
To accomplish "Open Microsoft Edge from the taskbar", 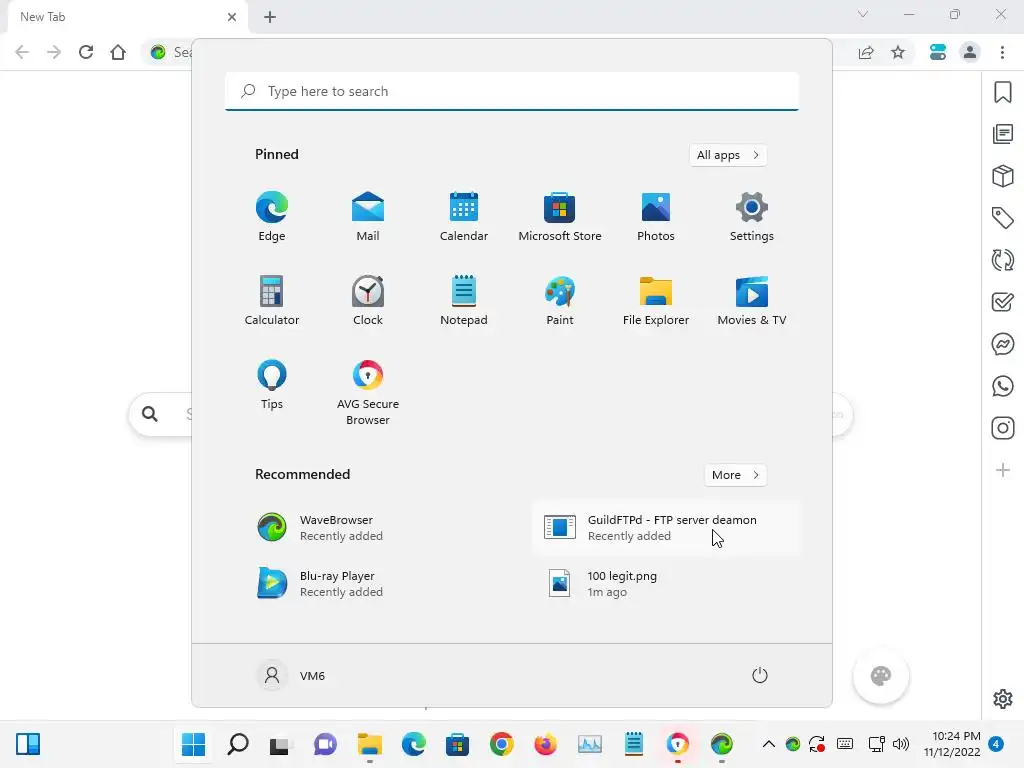I will (413, 744).
